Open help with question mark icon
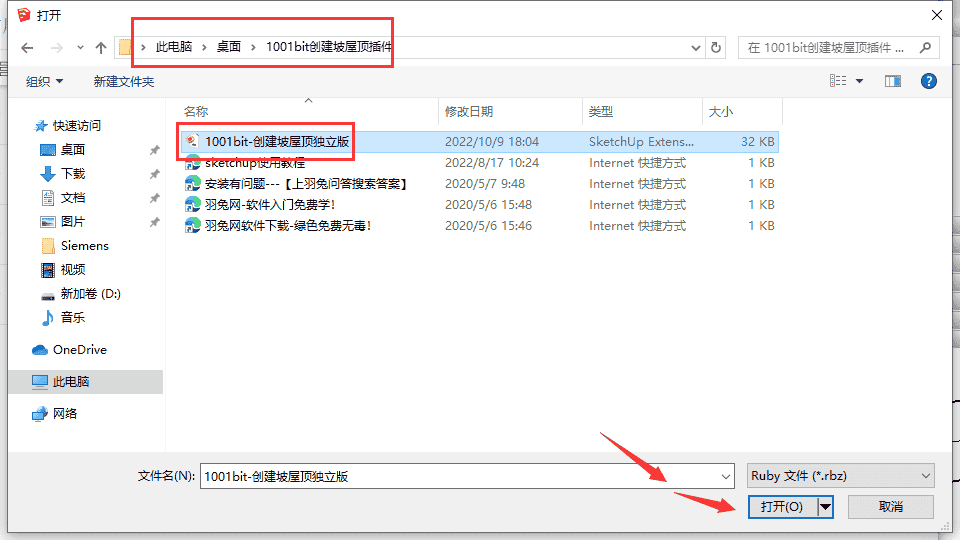The width and height of the screenshot is (960, 540). pyautogui.click(x=929, y=81)
